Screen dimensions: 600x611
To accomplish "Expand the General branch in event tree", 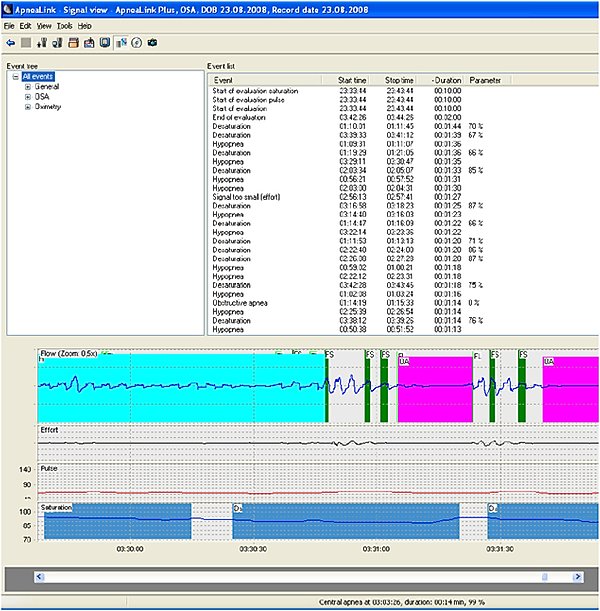I will [28, 87].
